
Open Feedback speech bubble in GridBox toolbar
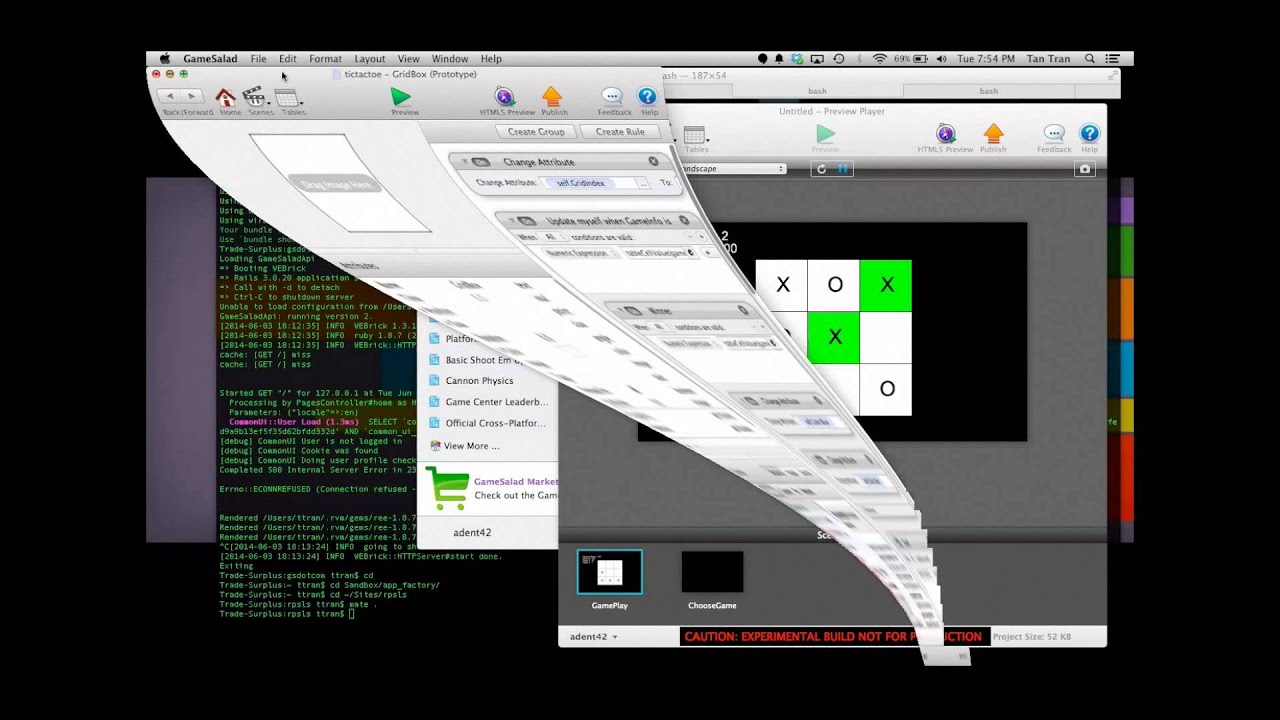[613, 97]
